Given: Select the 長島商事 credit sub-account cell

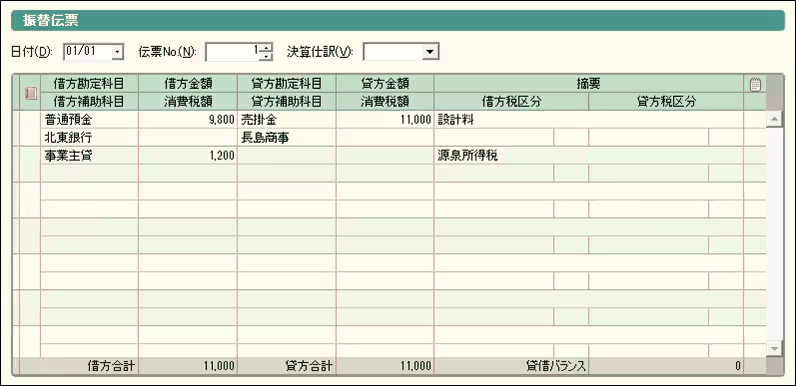Looking at the screenshot, I should click(x=287, y=138).
